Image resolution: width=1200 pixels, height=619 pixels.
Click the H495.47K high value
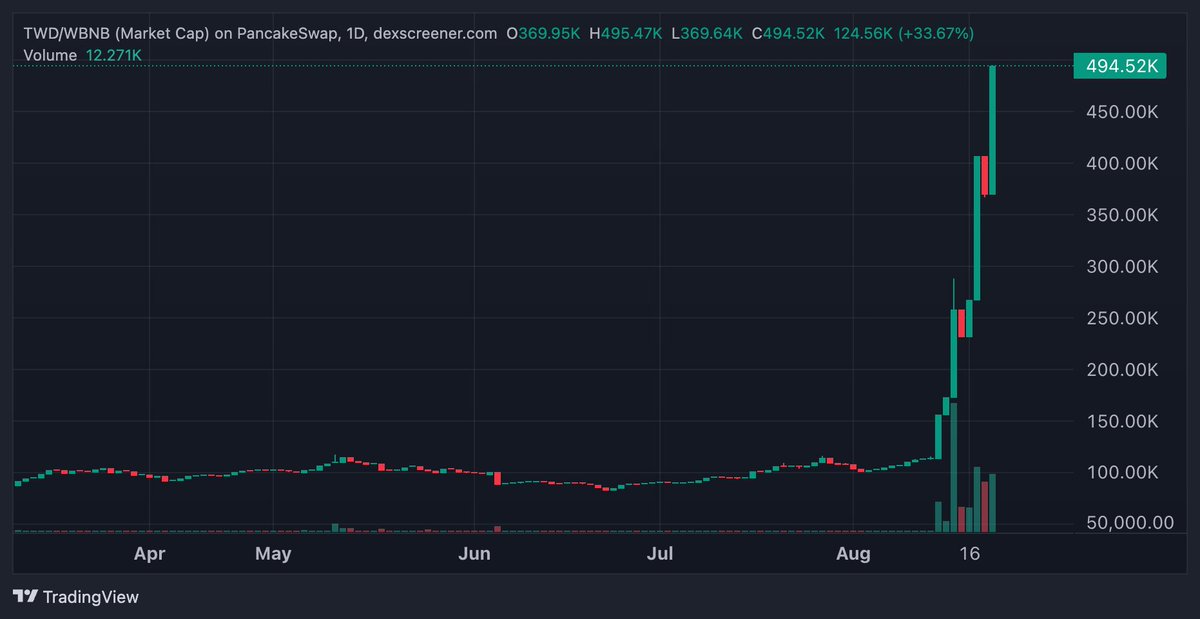point(626,33)
